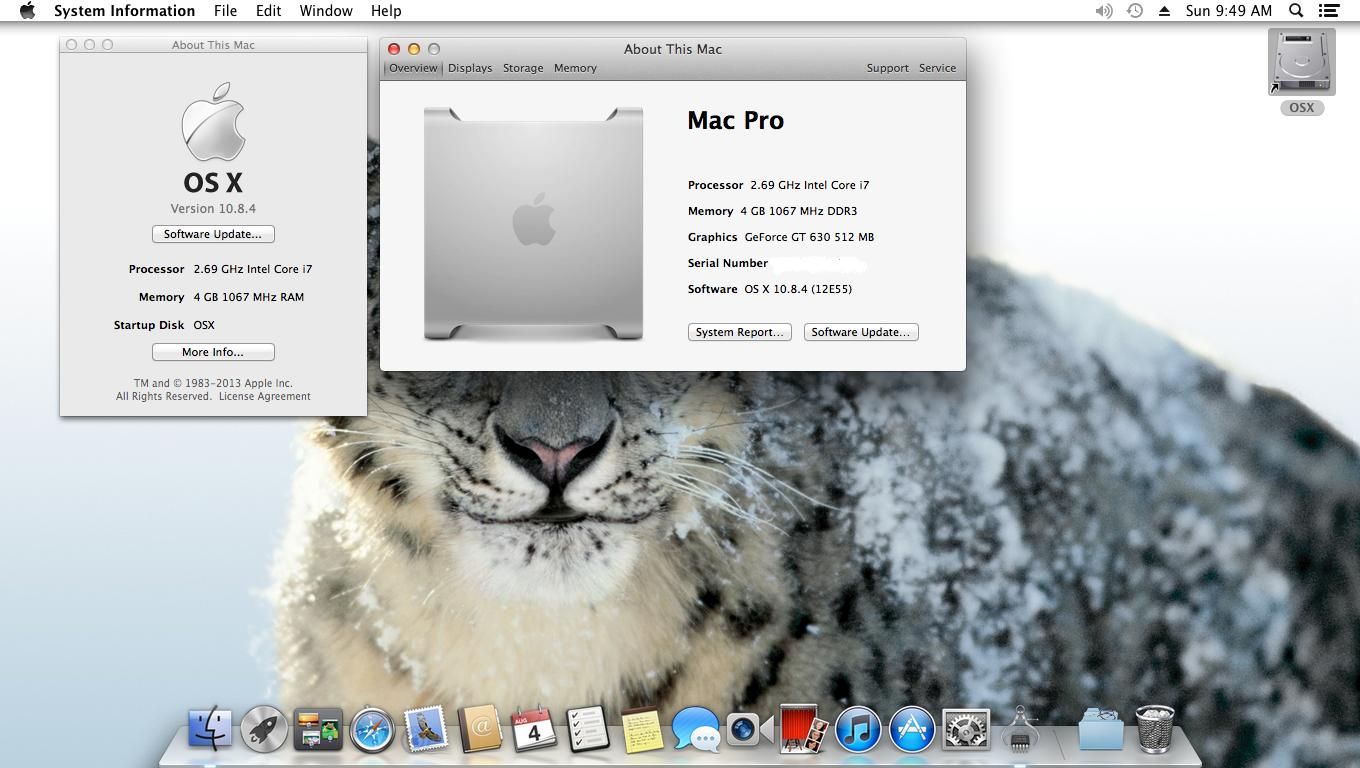This screenshot has height=768, width=1360.
Task: Select the Overview tab
Action: click(413, 68)
